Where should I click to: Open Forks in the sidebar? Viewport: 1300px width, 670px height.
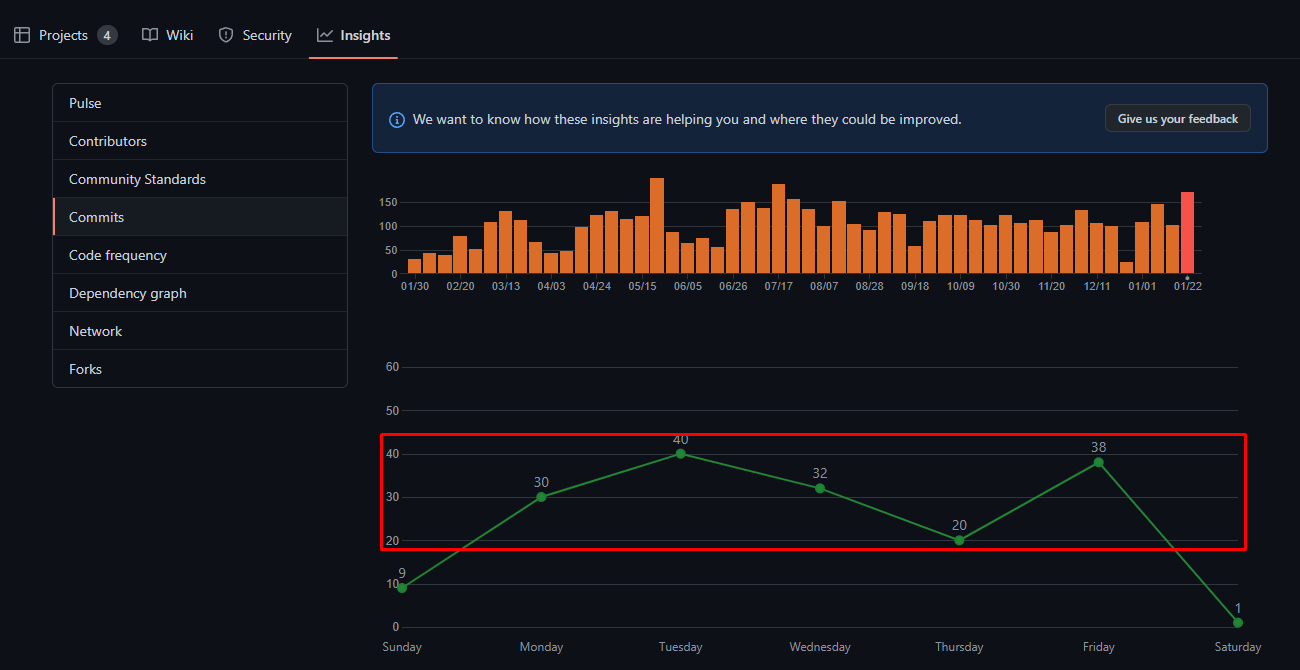(x=85, y=369)
